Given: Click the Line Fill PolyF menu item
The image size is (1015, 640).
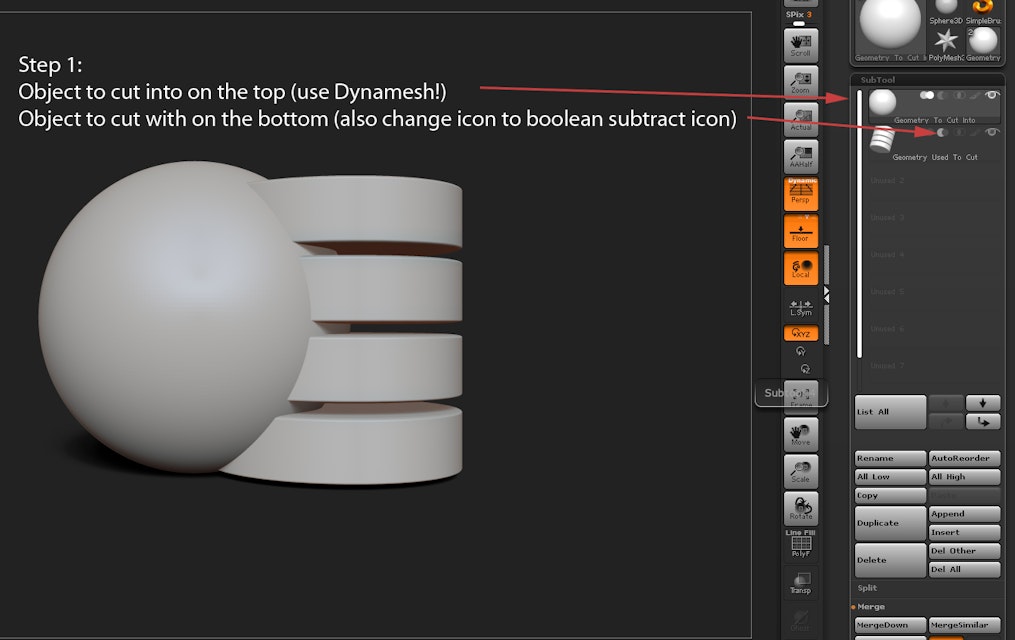Looking at the screenshot, I should click(x=800, y=544).
